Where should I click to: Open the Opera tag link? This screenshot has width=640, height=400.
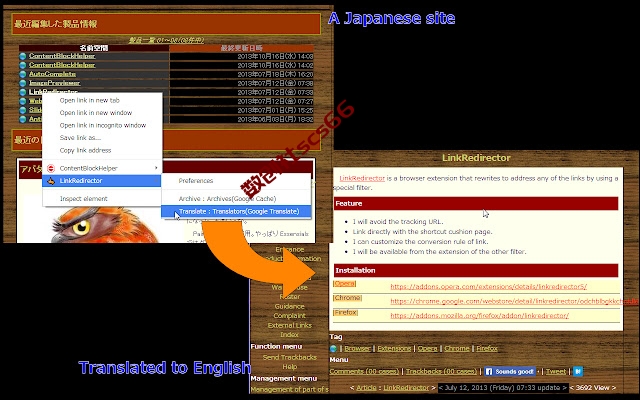(427, 349)
